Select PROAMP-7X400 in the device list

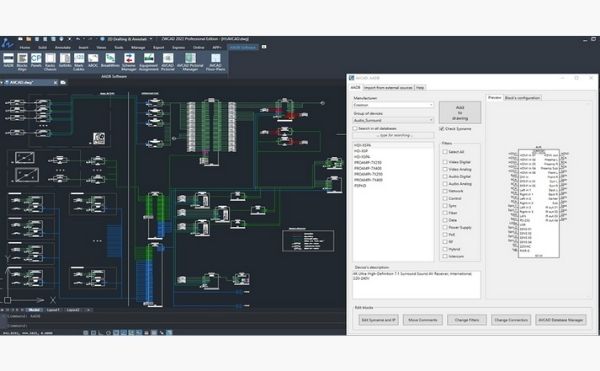click(x=368, y=168)
